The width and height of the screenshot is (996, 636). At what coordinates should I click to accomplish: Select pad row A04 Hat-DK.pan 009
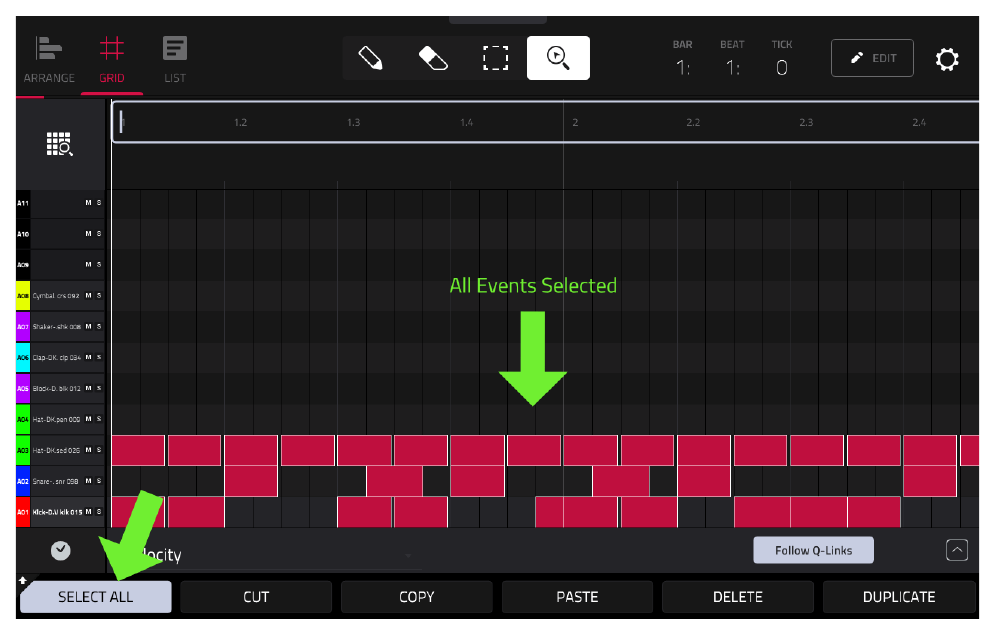pos(60,419)
